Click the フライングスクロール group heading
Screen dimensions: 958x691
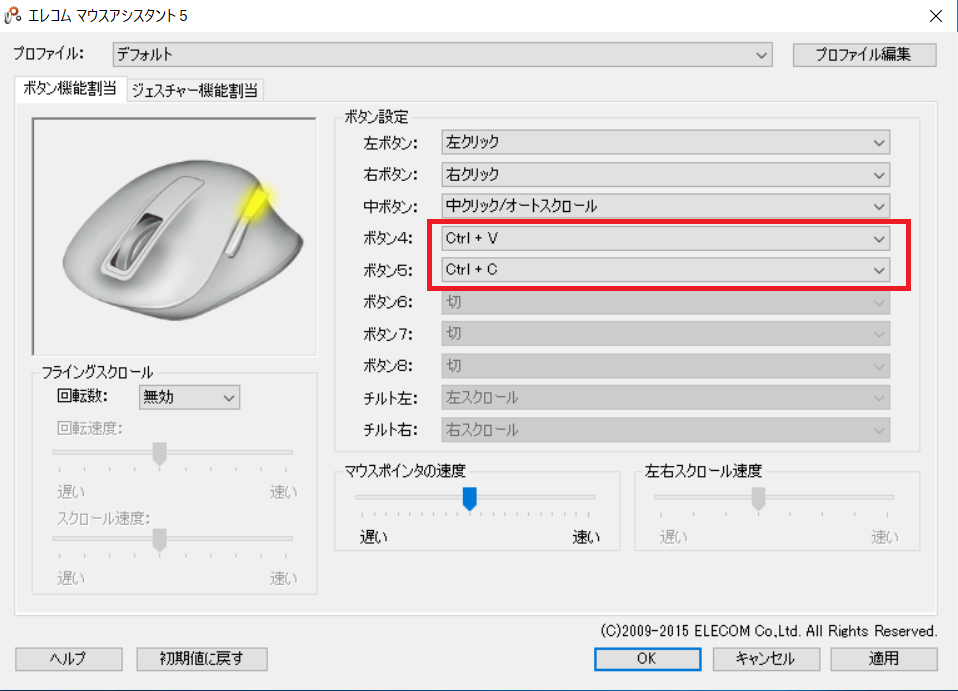[x=97, y=372]
